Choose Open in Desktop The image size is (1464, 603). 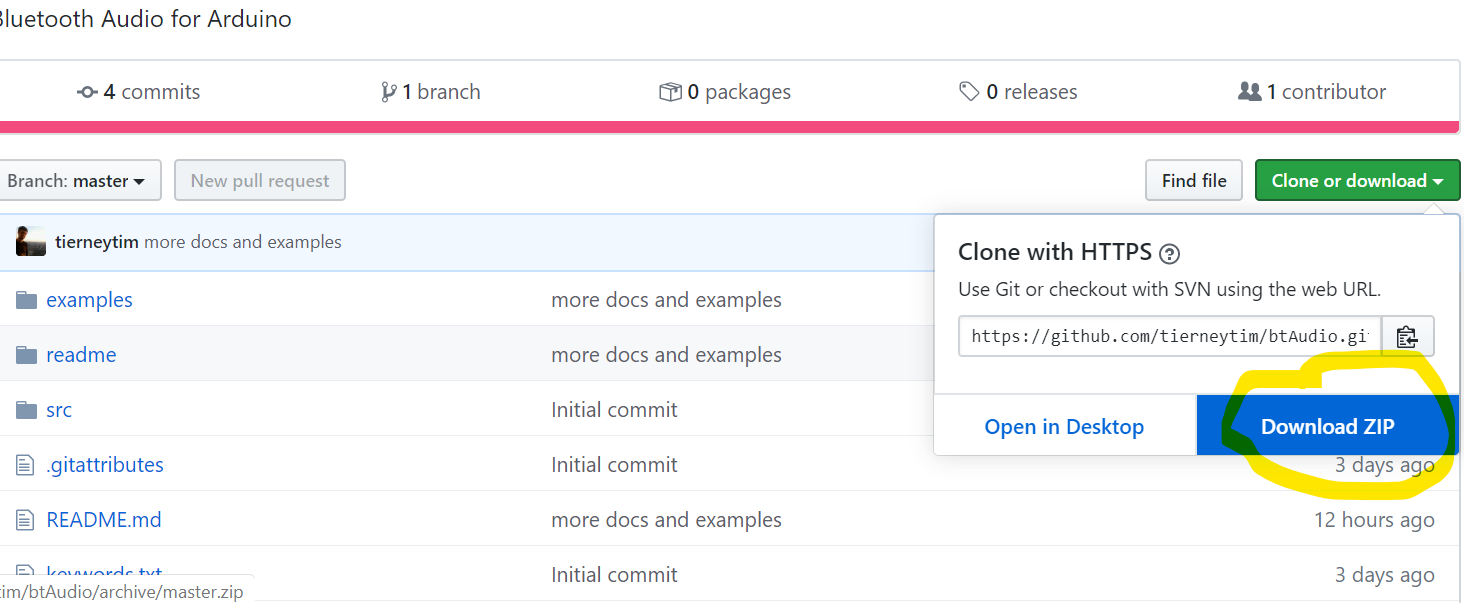1064,427
